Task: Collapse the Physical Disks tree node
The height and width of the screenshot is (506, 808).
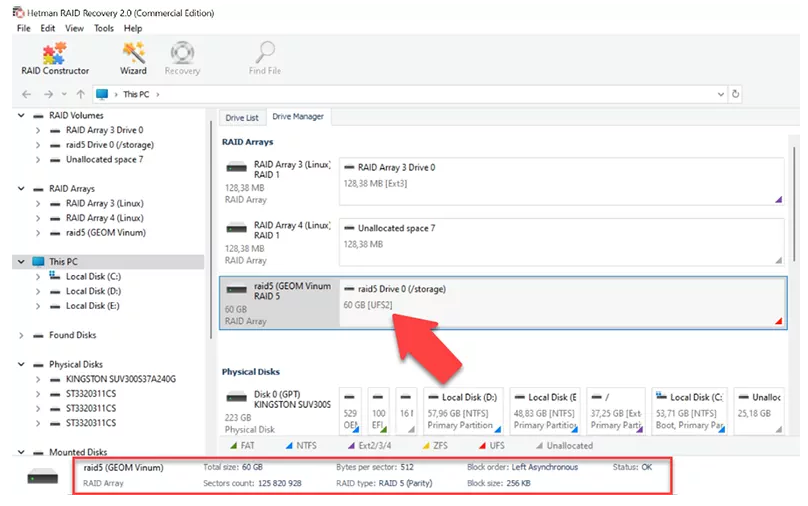Action: (x=21, y=364)
